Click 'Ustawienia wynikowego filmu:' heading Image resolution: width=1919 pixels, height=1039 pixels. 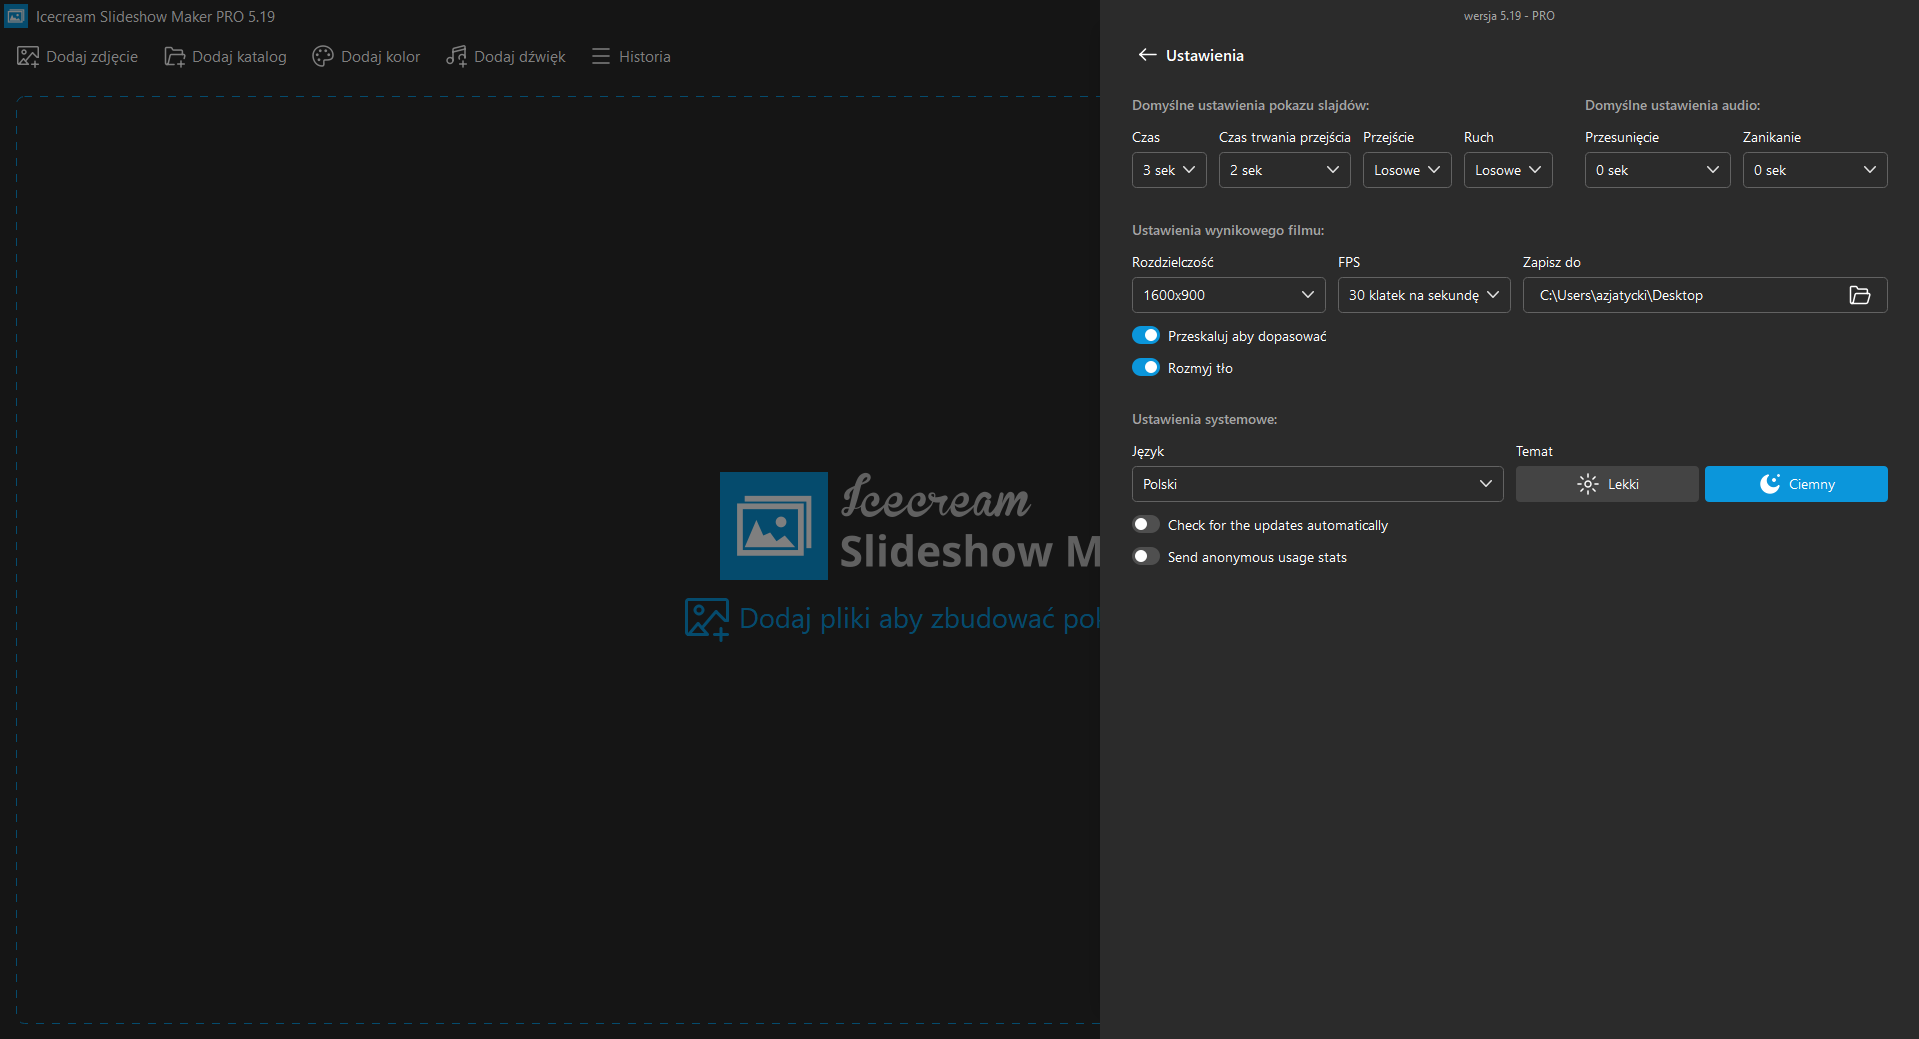pyautogui.click(x=1228, y=230)
